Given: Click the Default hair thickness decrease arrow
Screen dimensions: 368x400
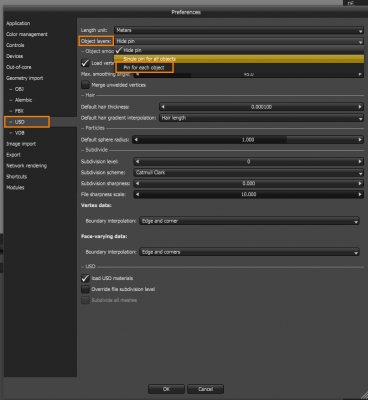Looking at the screenshot, I should tap(163, 107).
